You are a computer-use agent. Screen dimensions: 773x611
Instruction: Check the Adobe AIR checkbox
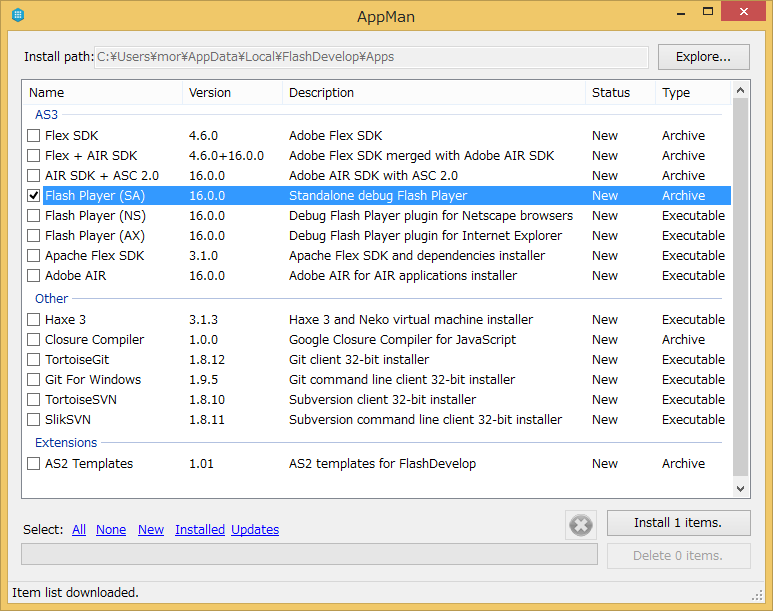pyautogui.click(x=34, y=276)
